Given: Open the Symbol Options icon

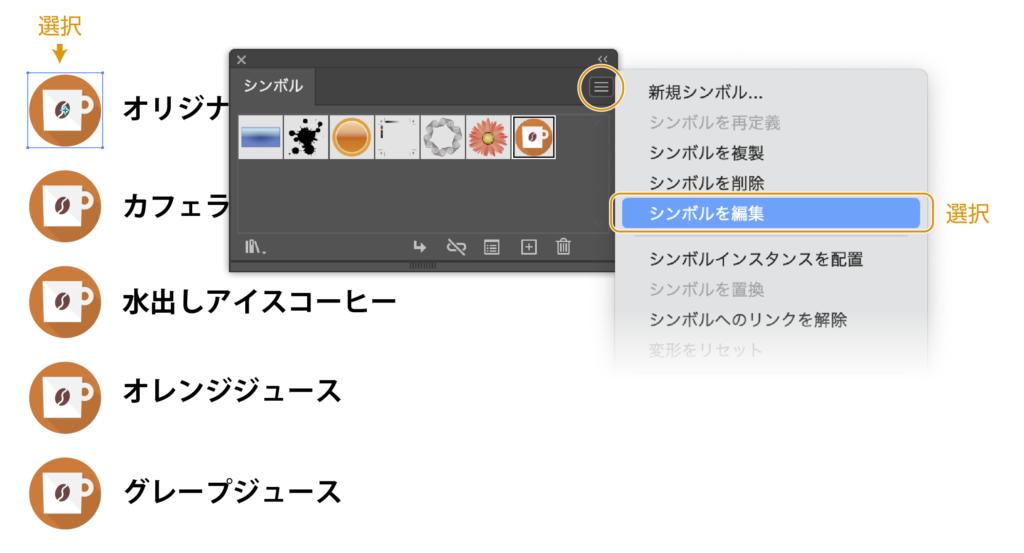Looking at the screenshot, I should [x=492, y=247].
